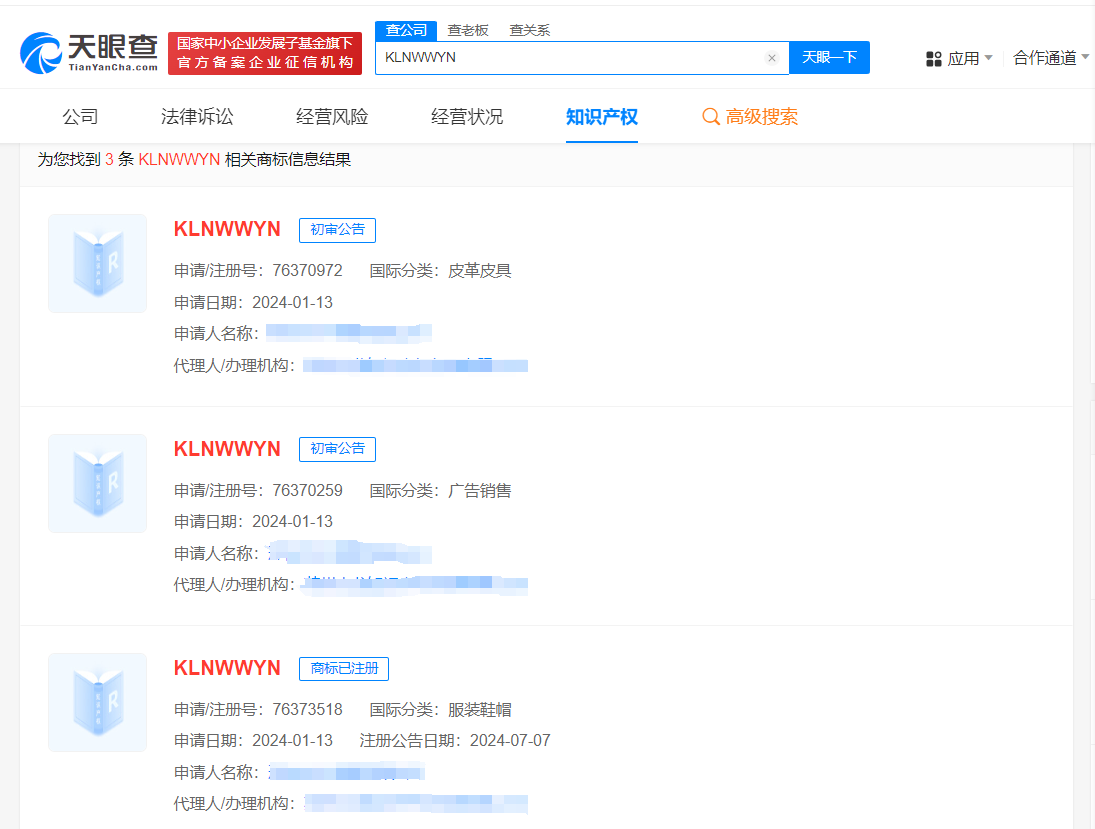Screen dimensions: 1095x829
Task: Select the 公司 tab
Action: click(x=80, y=117)
